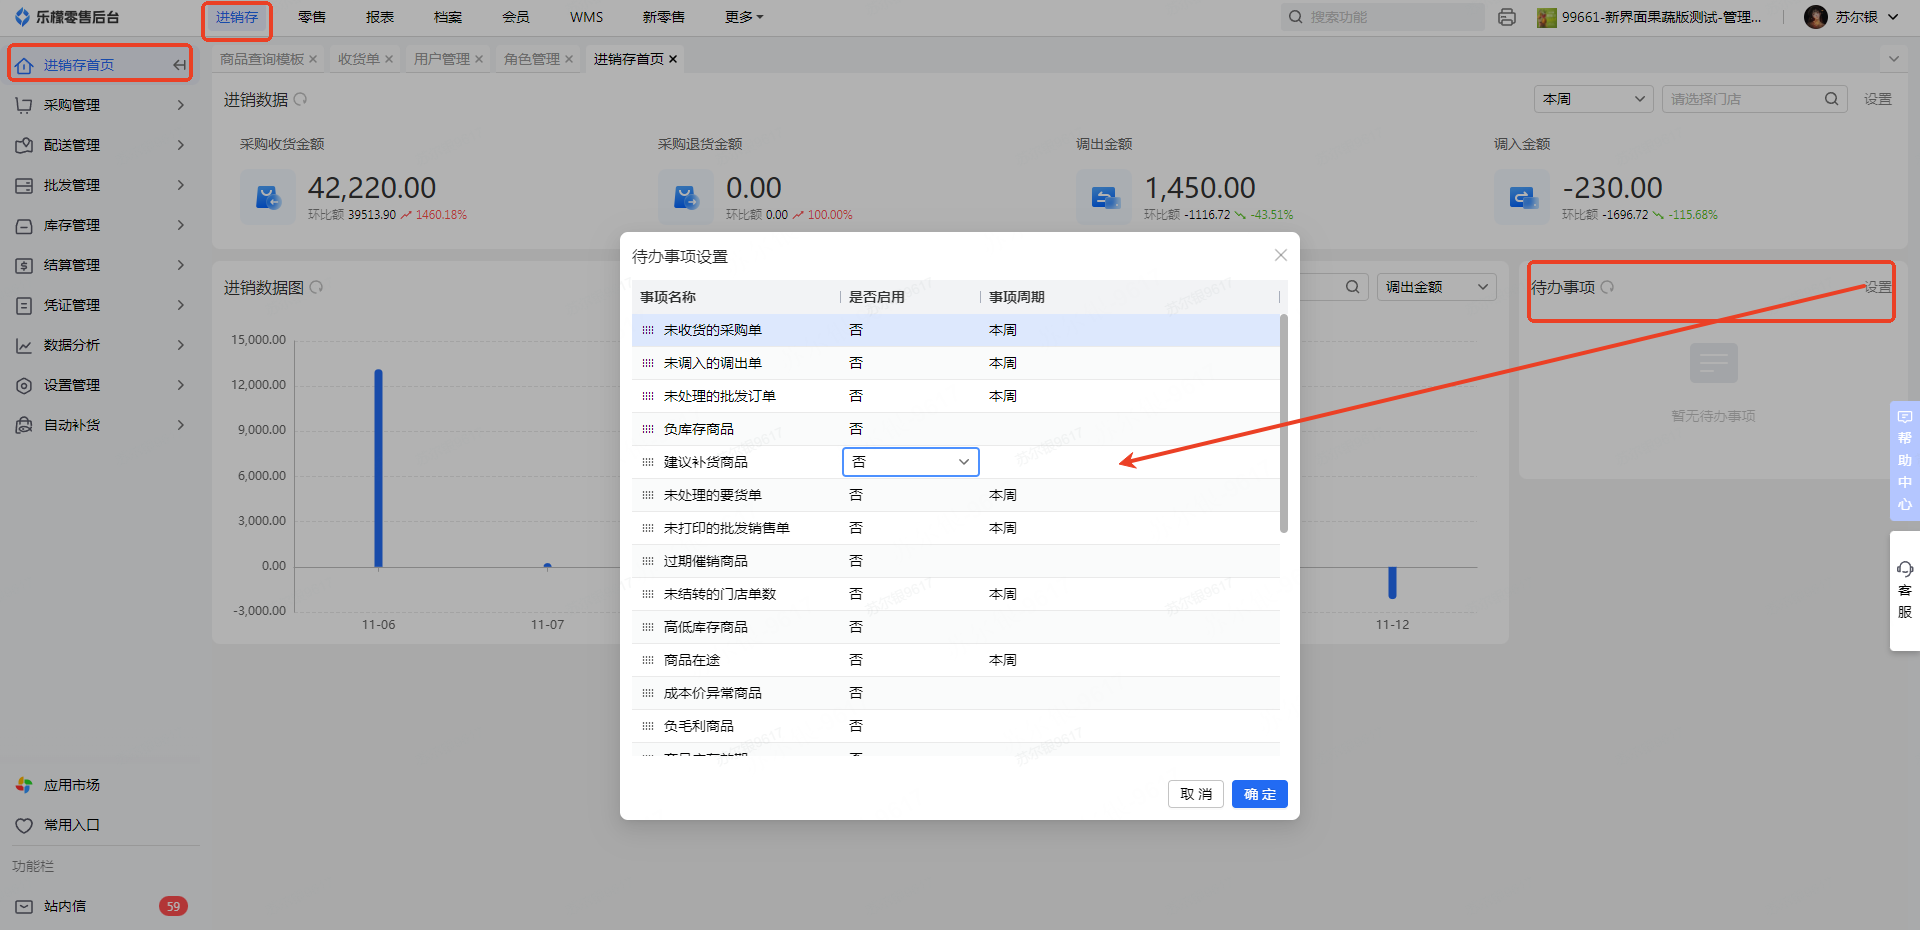Open the tab list chevron at far right
1920x930 pixels.
coord(1893,59)
